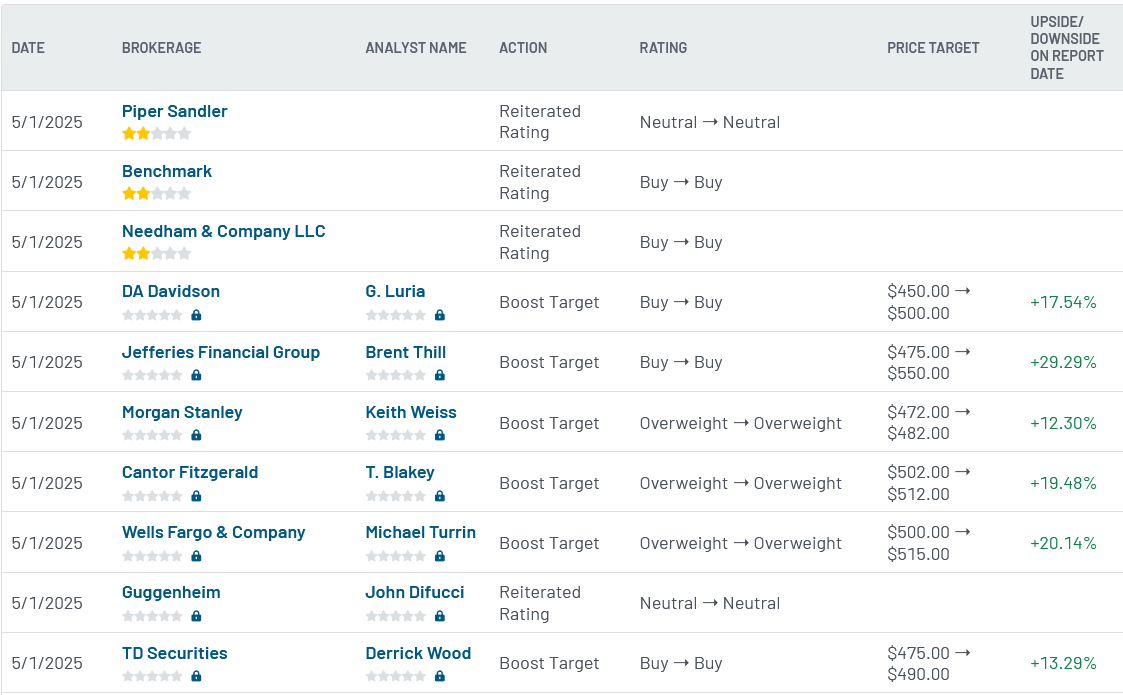This screenshot has width=1123, height=695.
Task: Open Needham & Company LLC link
Action: click(223, 231)
